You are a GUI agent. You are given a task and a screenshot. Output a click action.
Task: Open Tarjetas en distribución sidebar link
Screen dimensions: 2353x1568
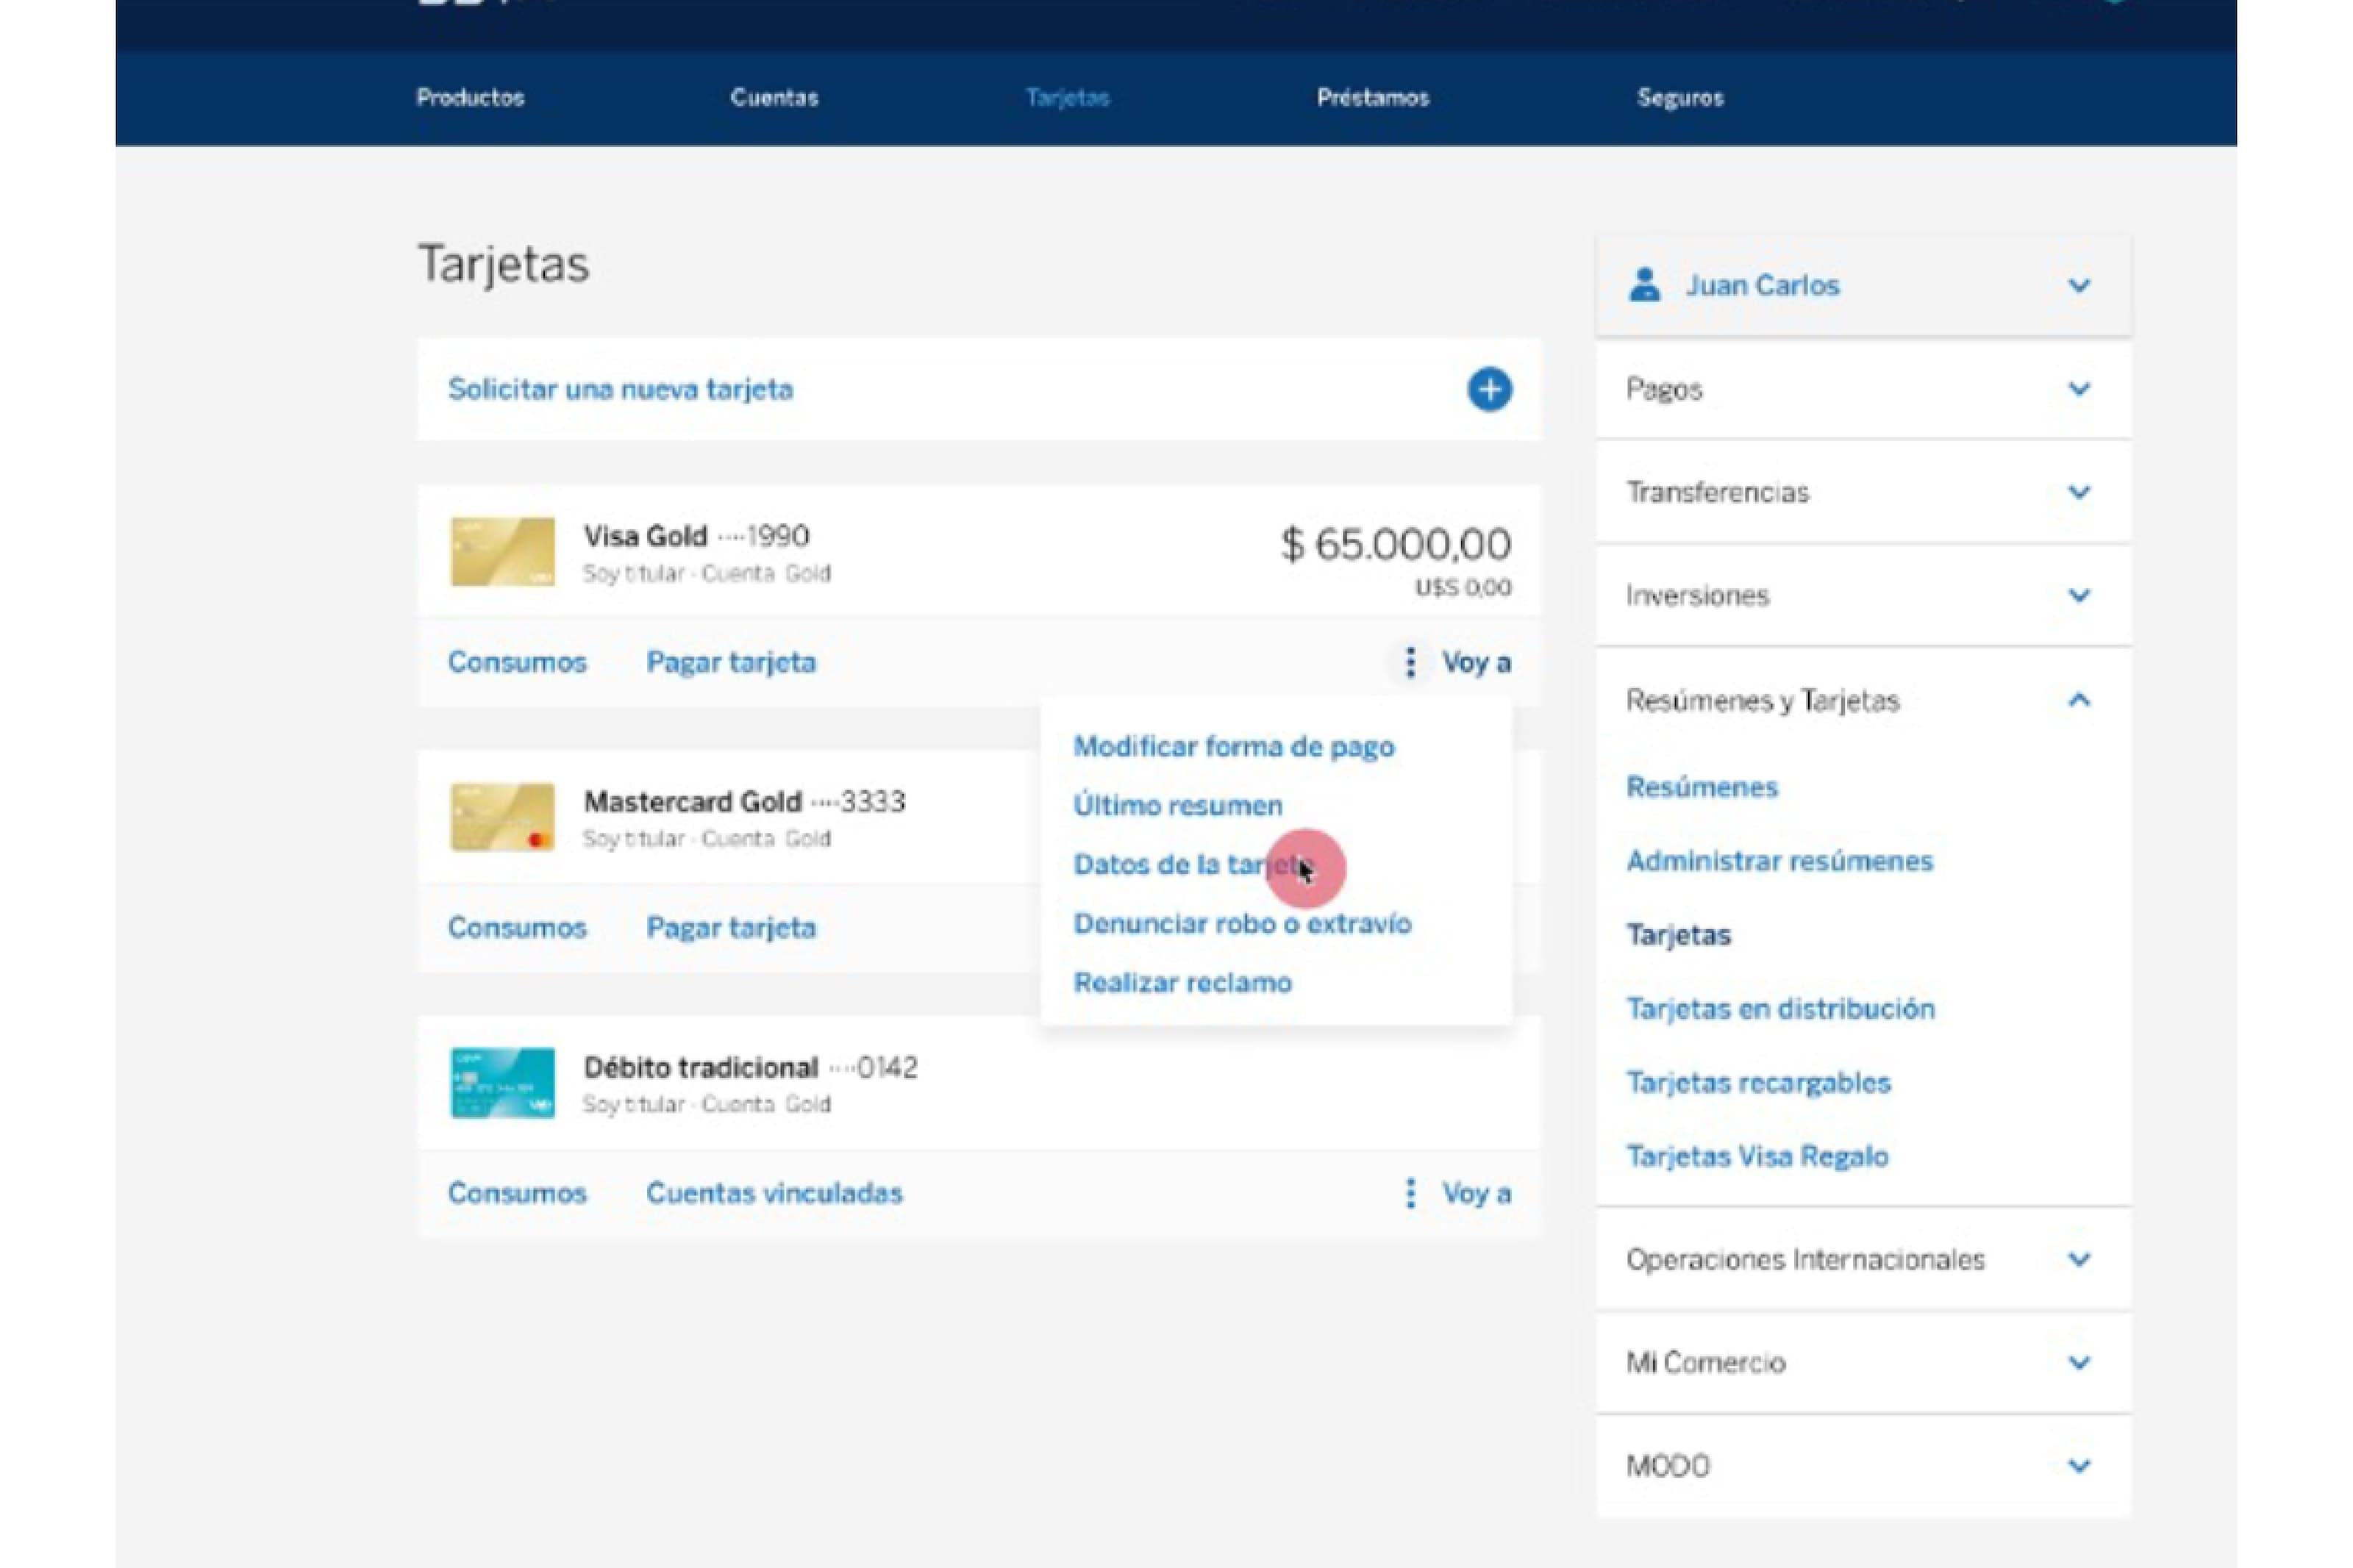1780,1009
